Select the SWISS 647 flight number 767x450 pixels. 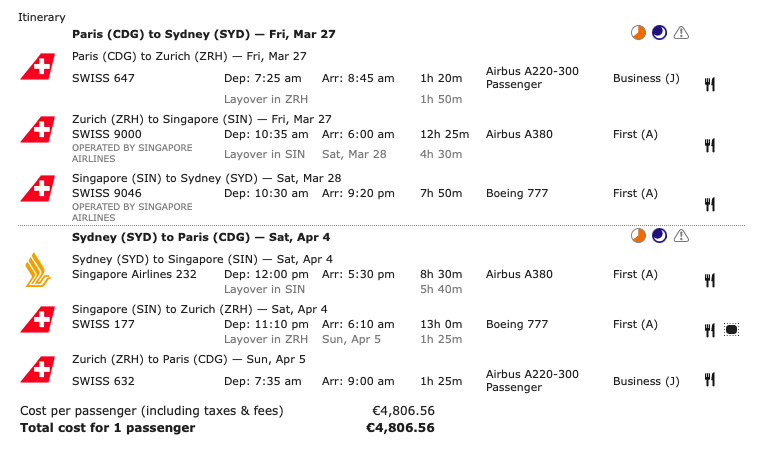click(x=103, y=78)
